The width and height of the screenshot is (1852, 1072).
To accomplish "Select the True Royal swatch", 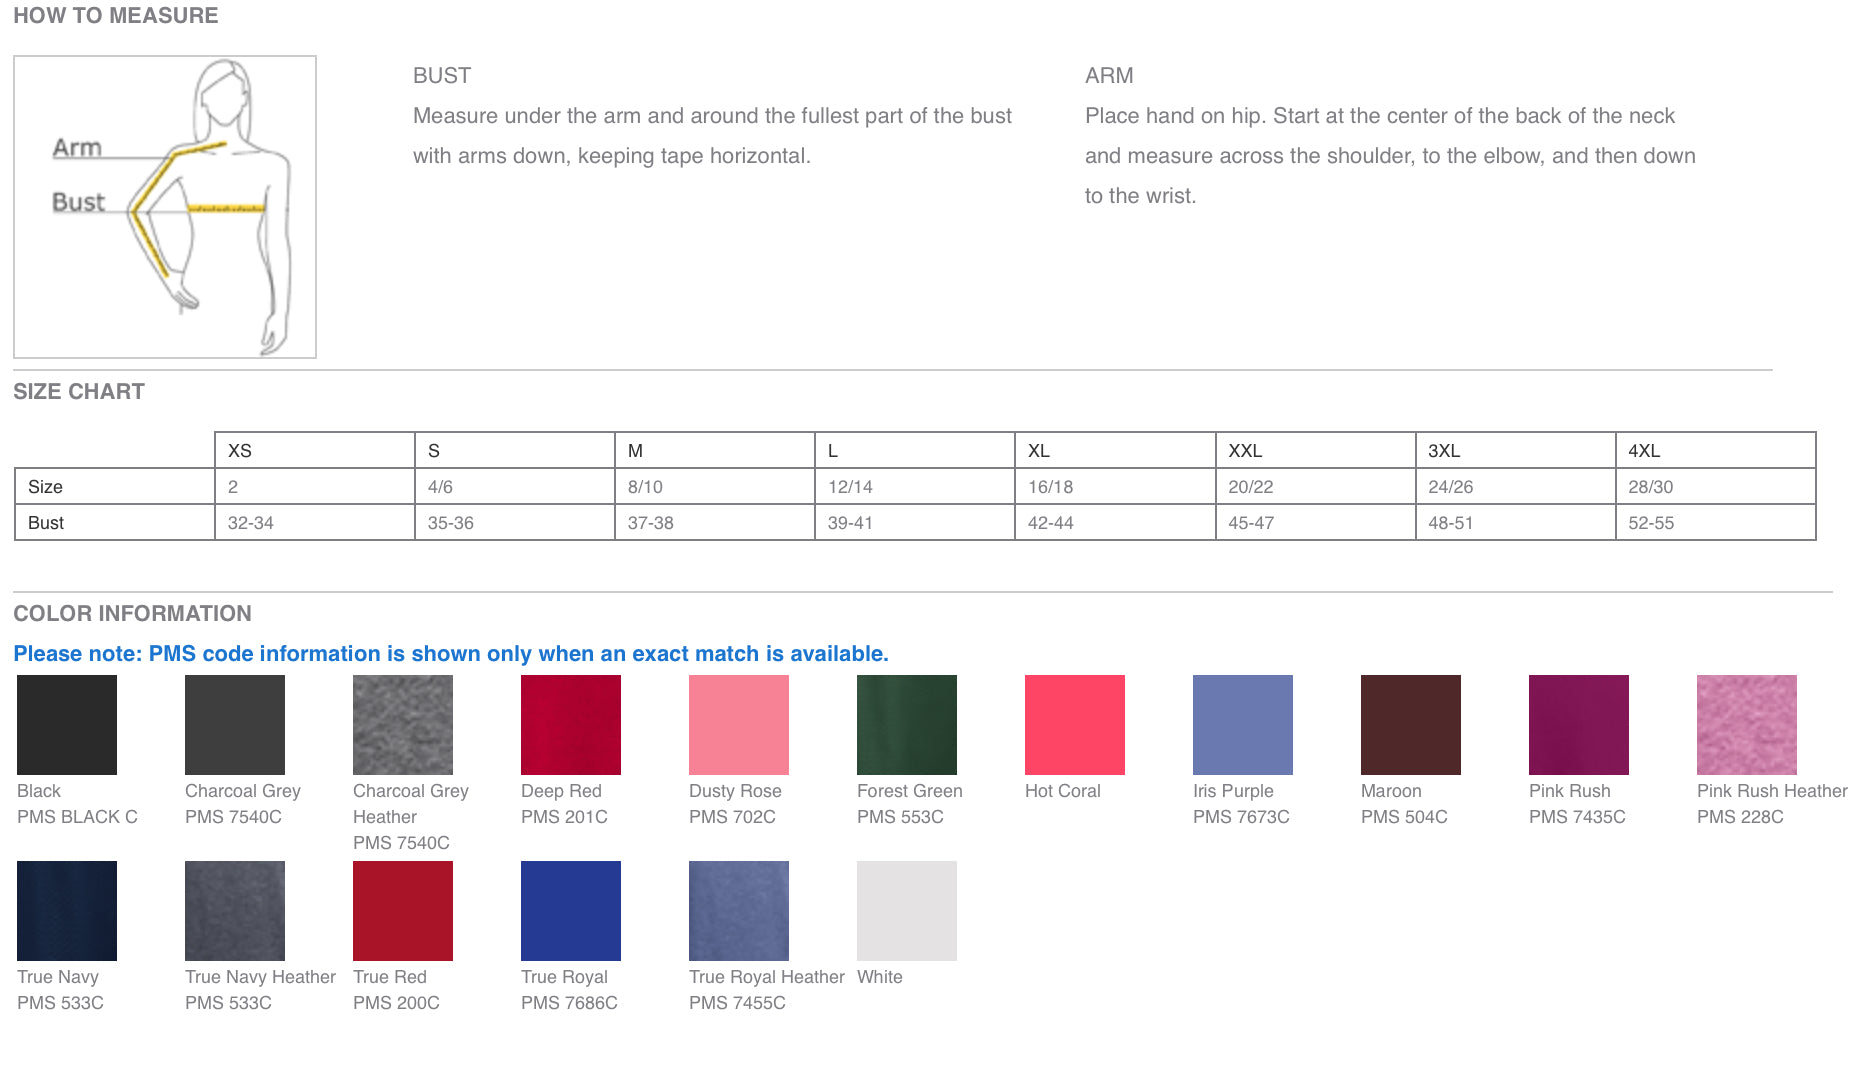I will (x=571, y=911).
